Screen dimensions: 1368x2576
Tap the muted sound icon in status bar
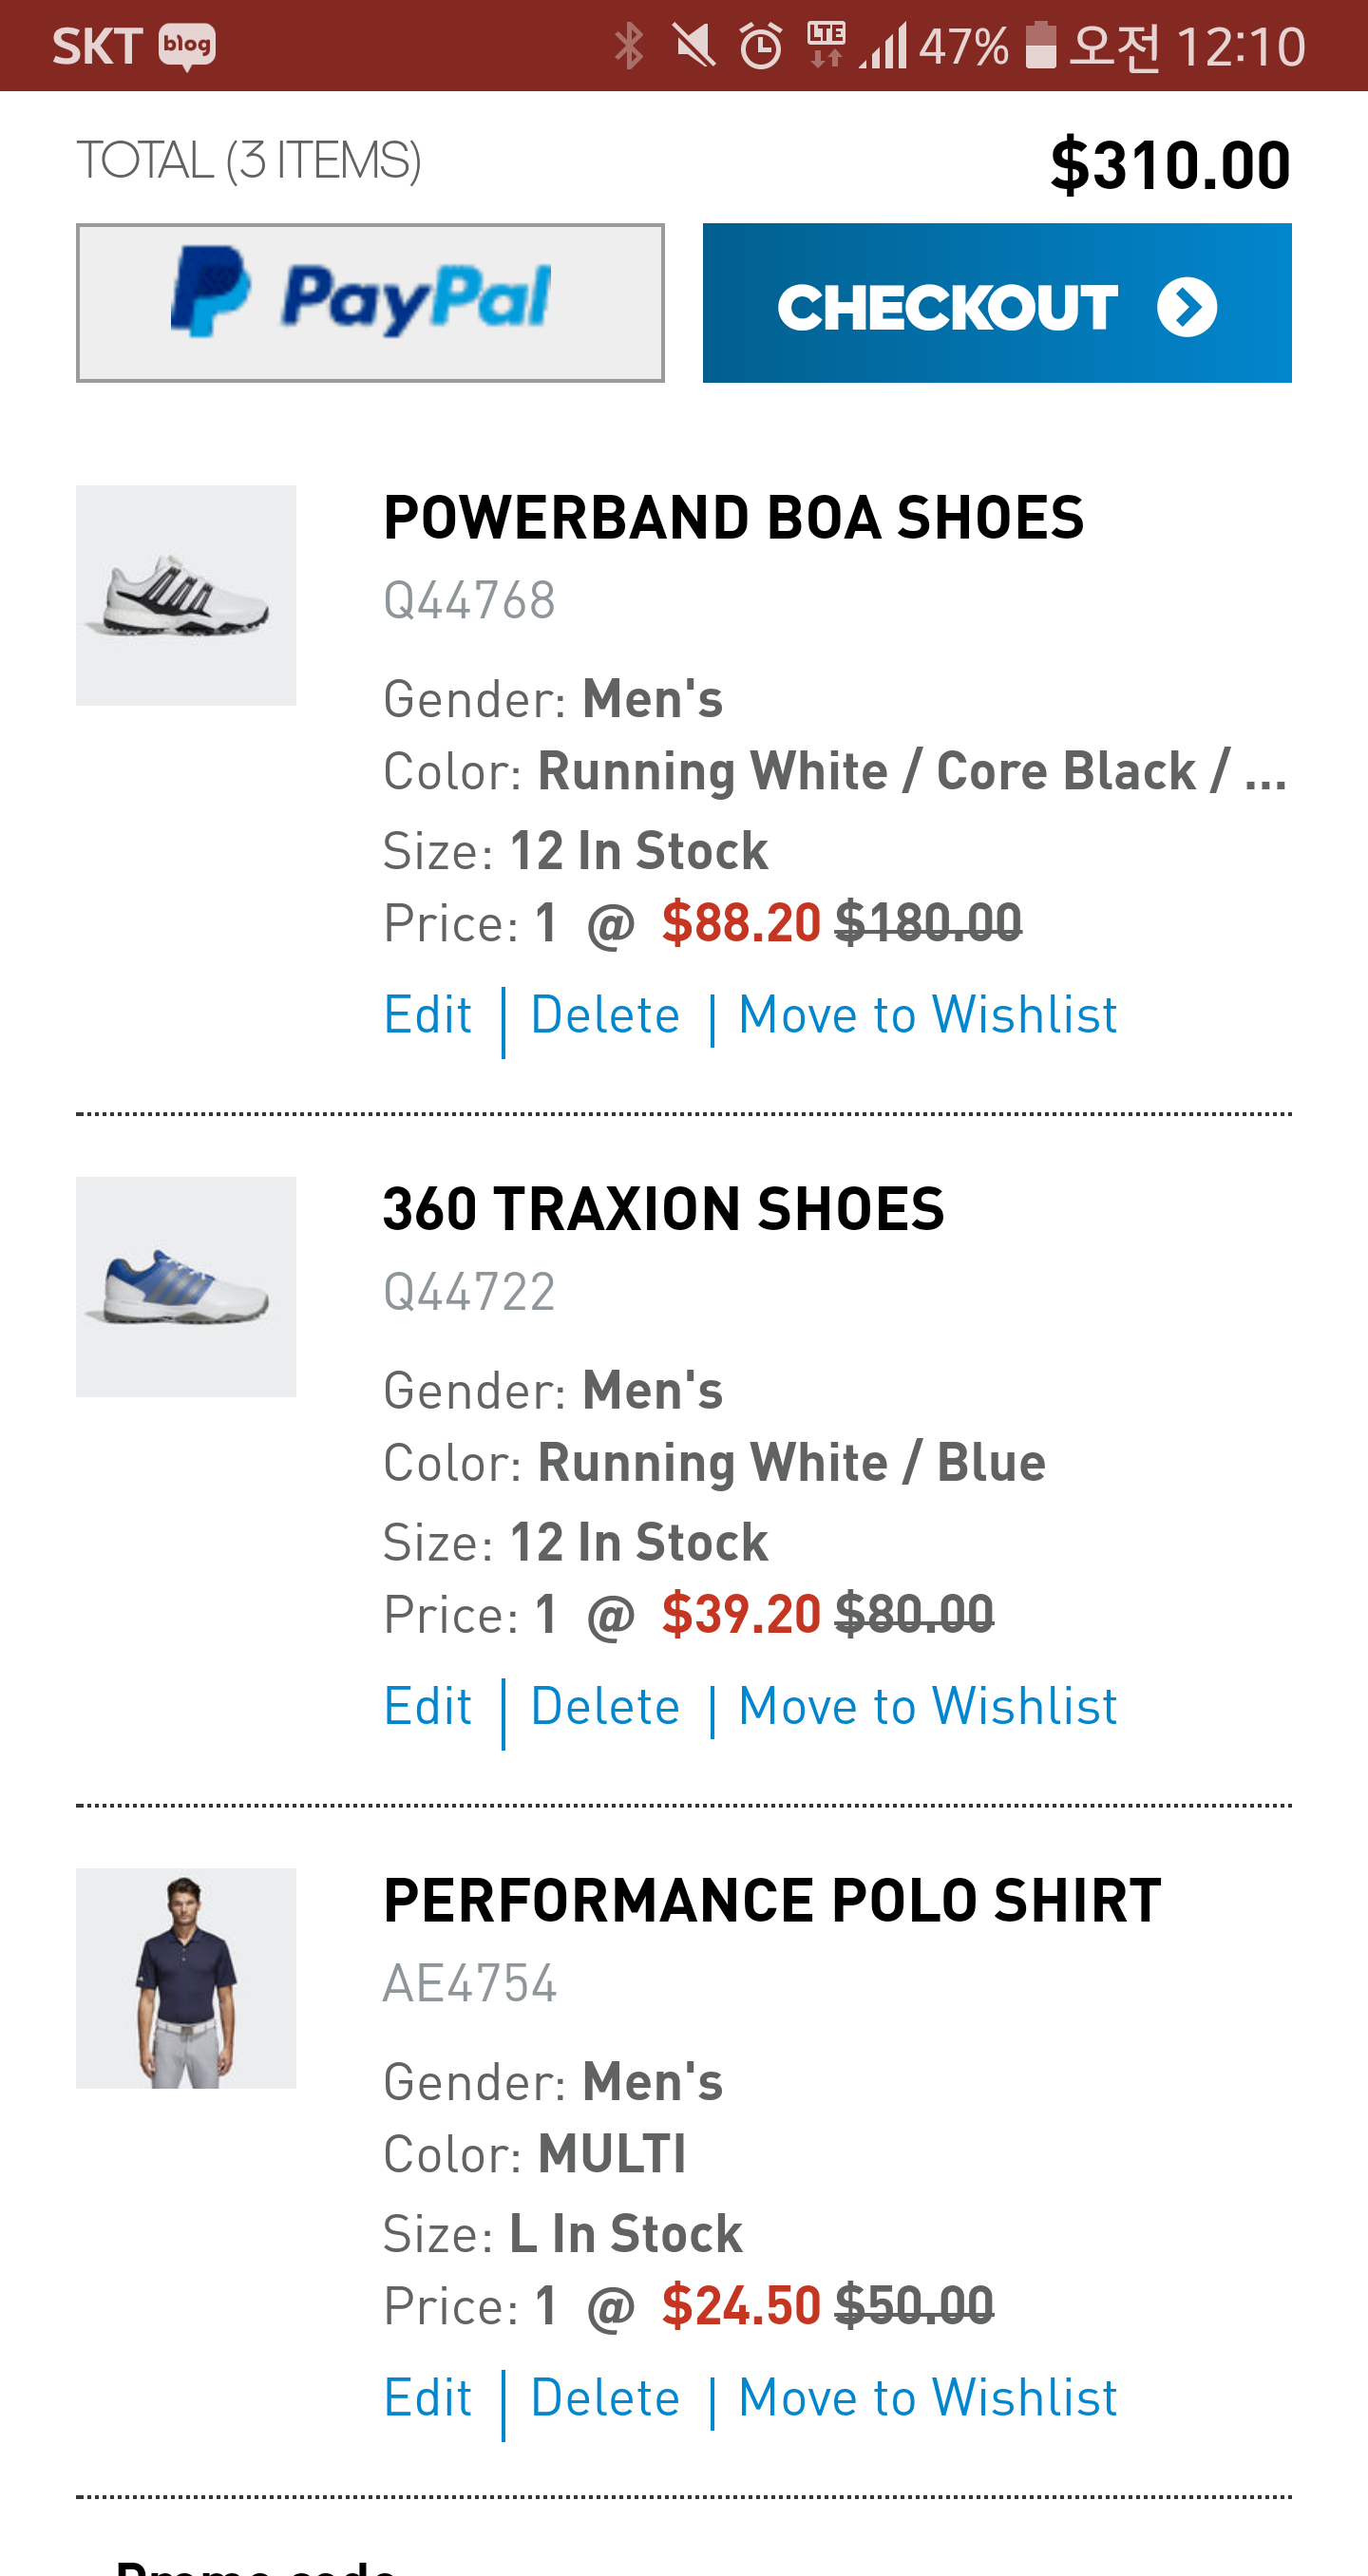pos(694,46)
